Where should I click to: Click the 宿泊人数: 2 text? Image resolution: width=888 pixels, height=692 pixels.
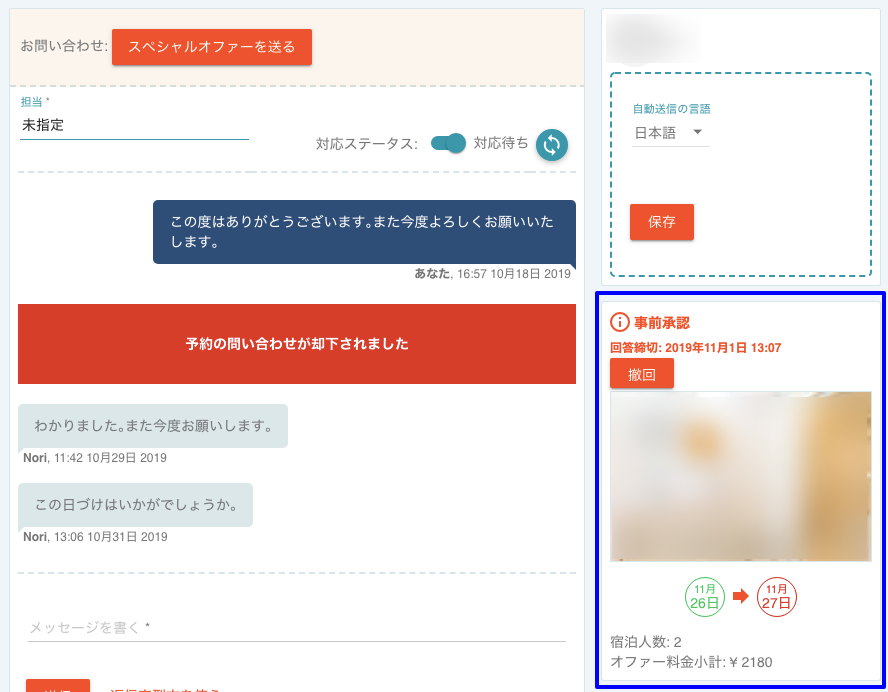646,642
